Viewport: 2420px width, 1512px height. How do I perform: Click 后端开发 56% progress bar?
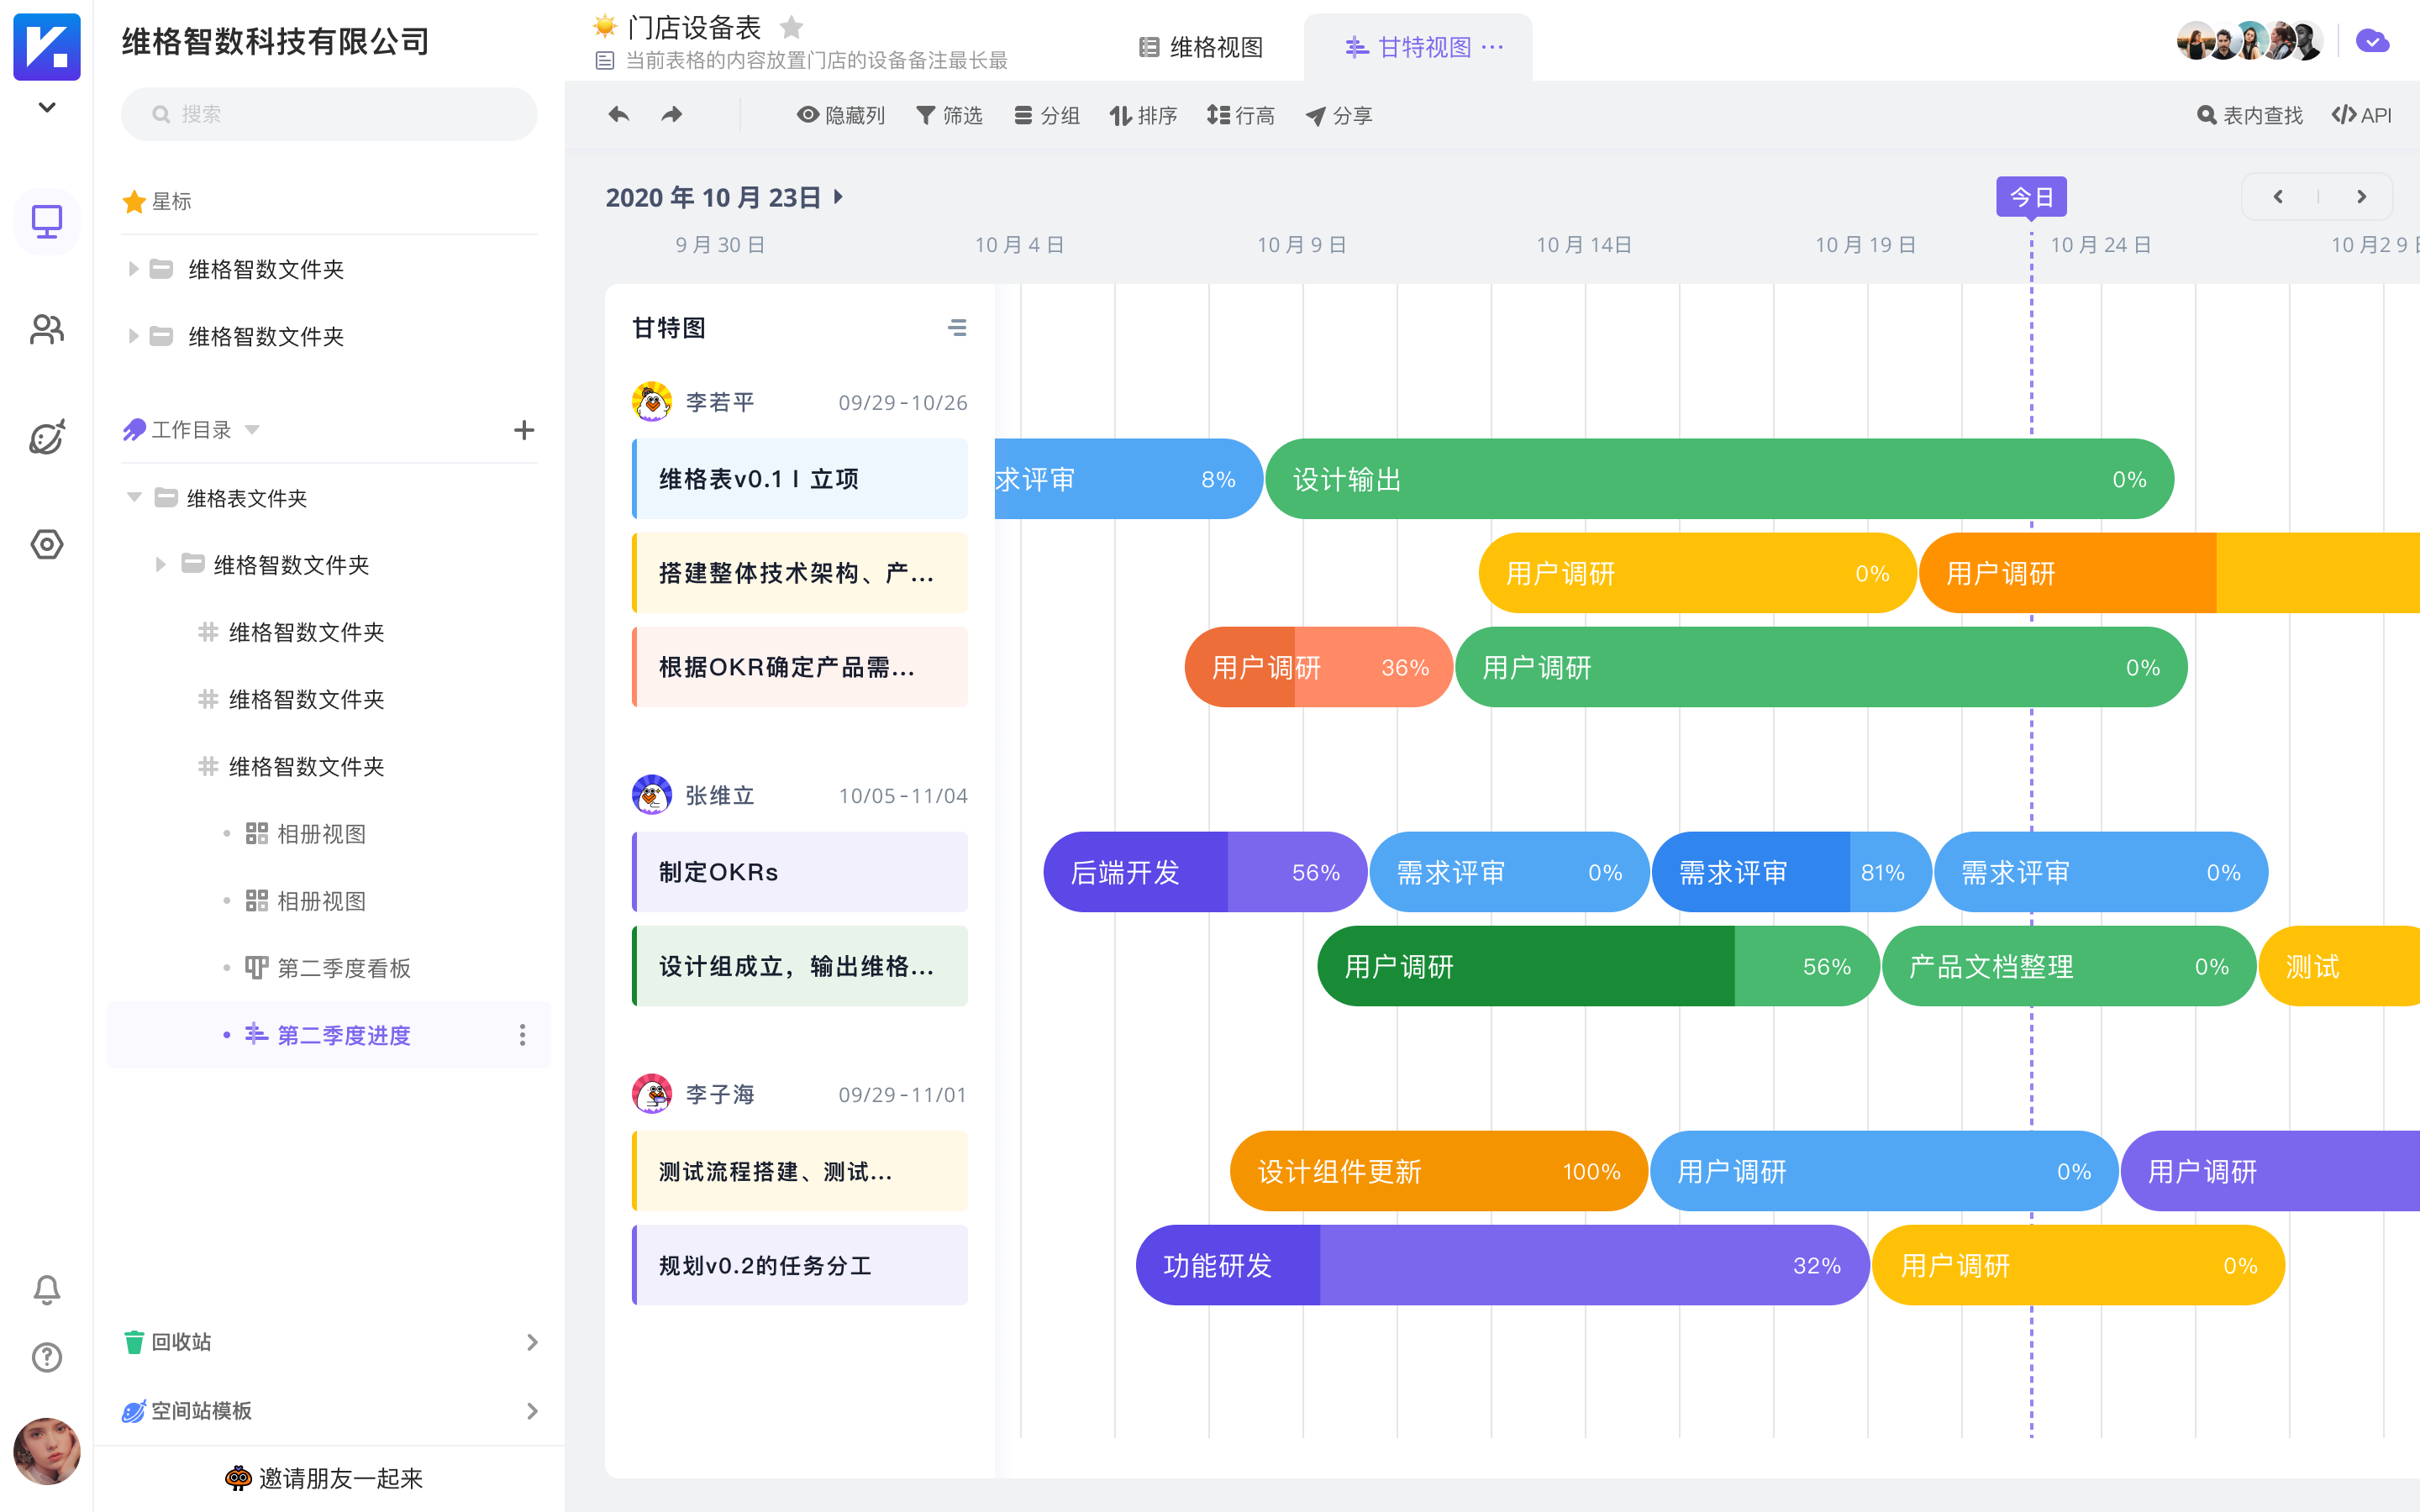pyautogui.click(x=1204, y=872)
